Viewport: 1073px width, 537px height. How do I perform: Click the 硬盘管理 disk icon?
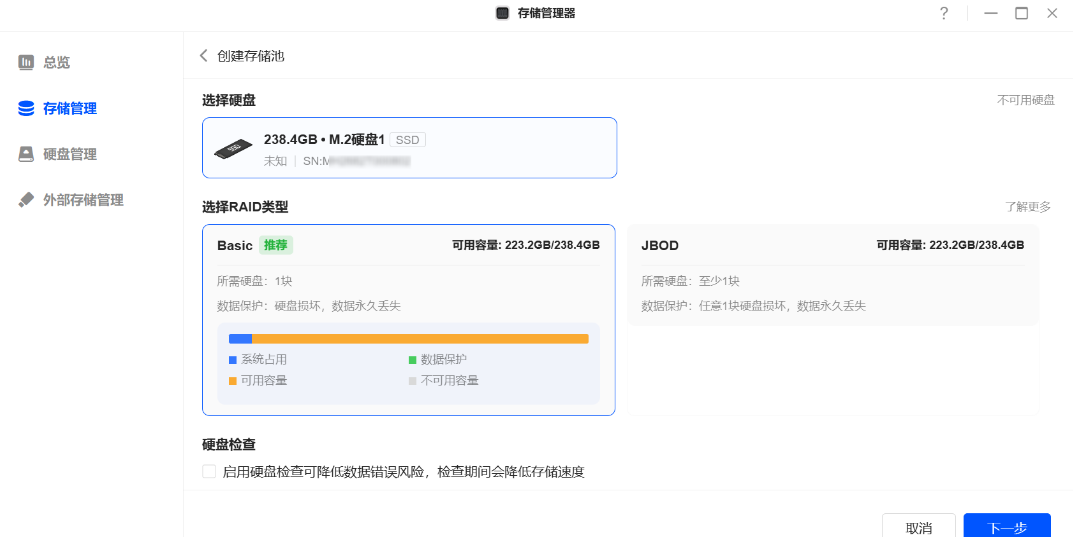pos(26,154)
